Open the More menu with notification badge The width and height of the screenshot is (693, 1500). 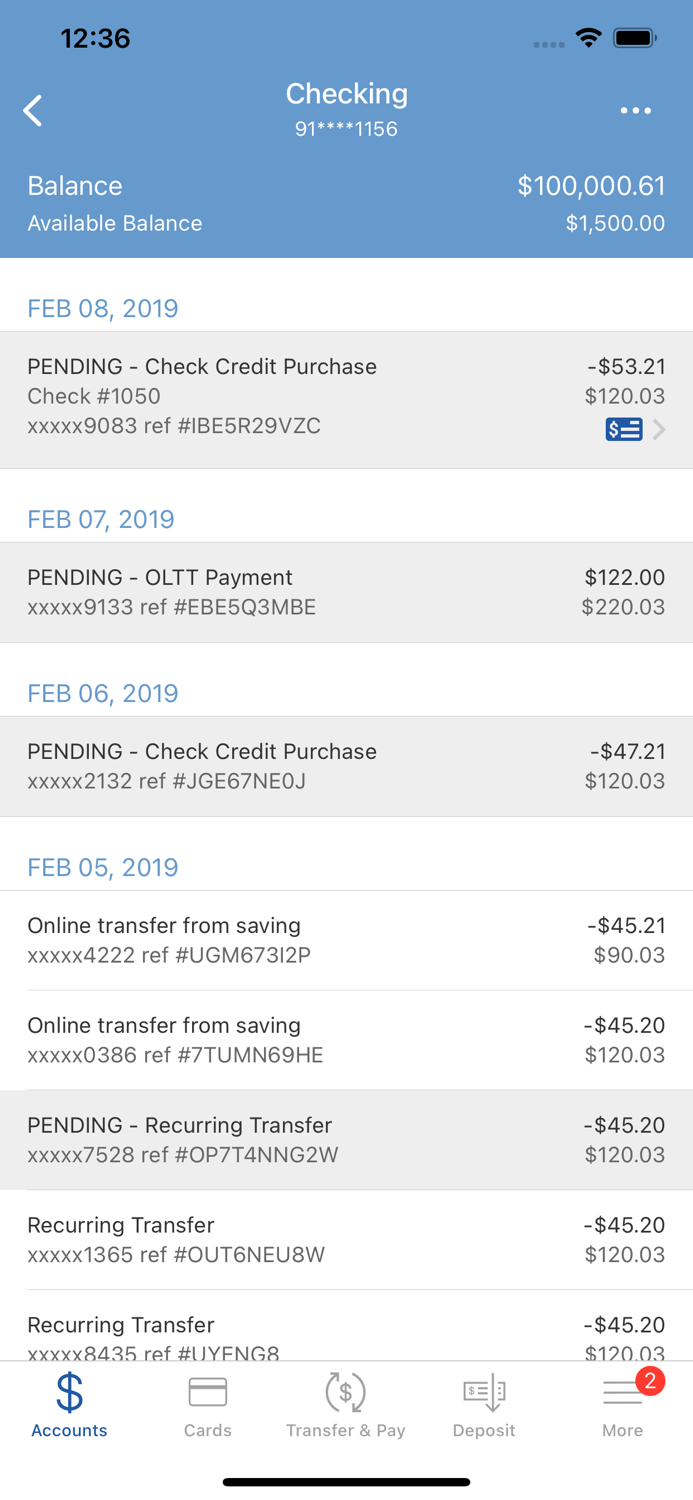pyautogui.click(x=622, y=1395)
